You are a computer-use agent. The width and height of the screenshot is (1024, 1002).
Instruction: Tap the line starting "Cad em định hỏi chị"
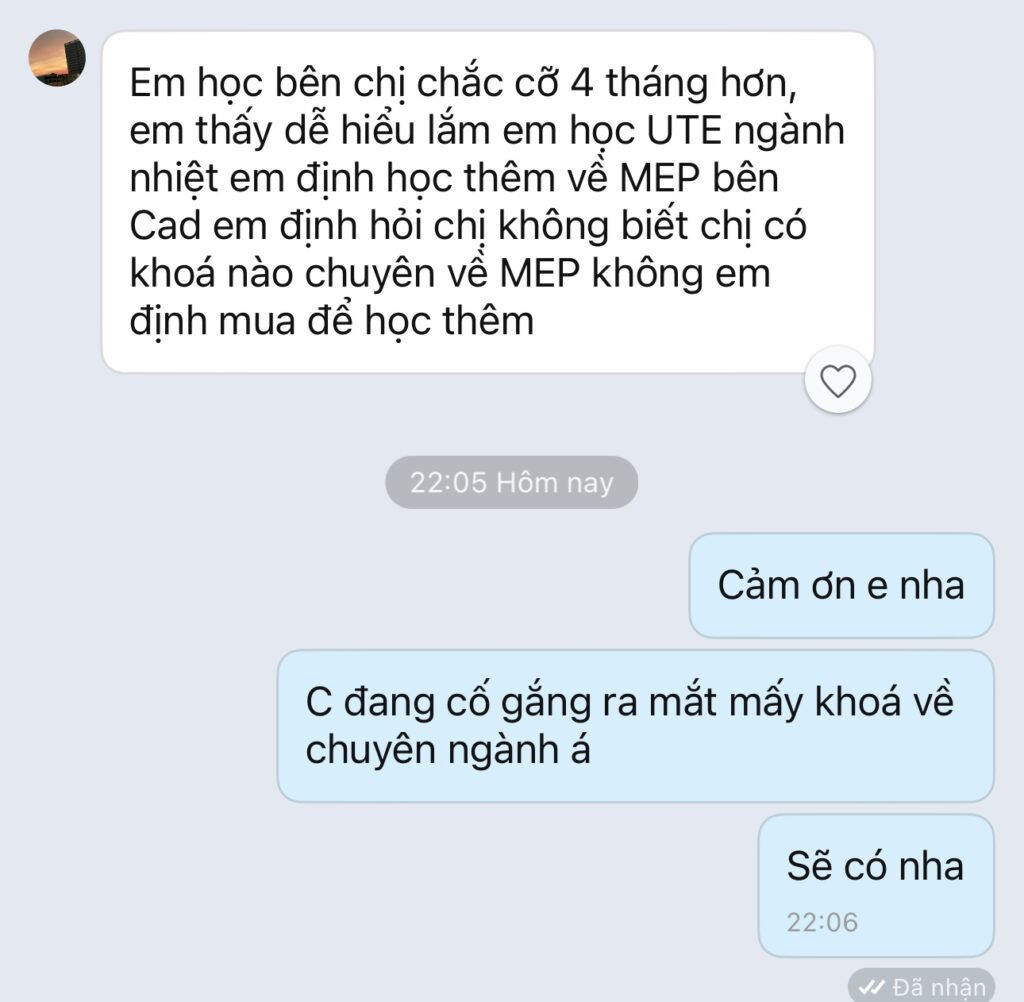pos(468,226)
